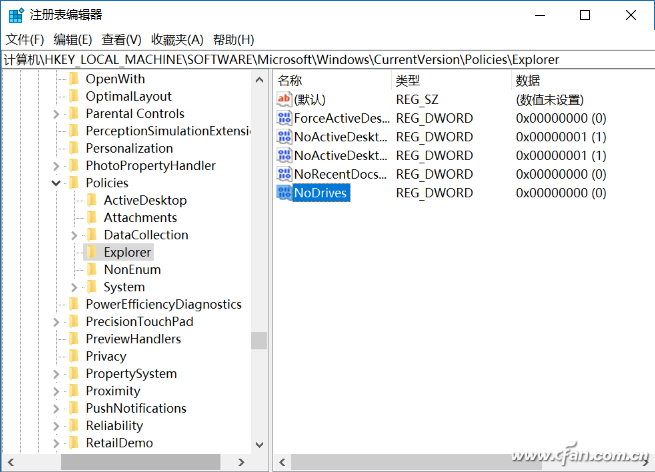This screenshot has width=655, height=472.
Task: Click the PrecisionTouchPad folder icon
Action: click(x=74, y=322)
